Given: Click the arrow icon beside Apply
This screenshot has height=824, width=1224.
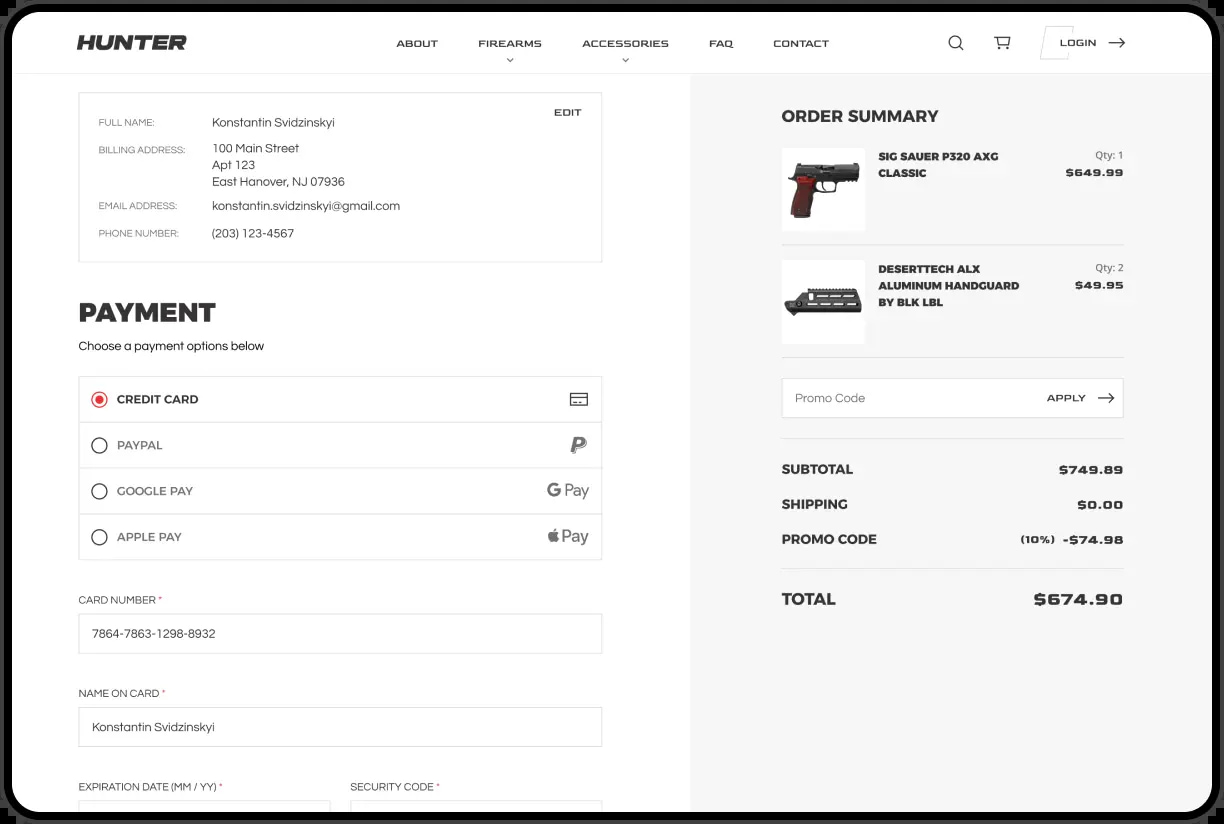Looking at the screenshot, I should click(1106, 398).
